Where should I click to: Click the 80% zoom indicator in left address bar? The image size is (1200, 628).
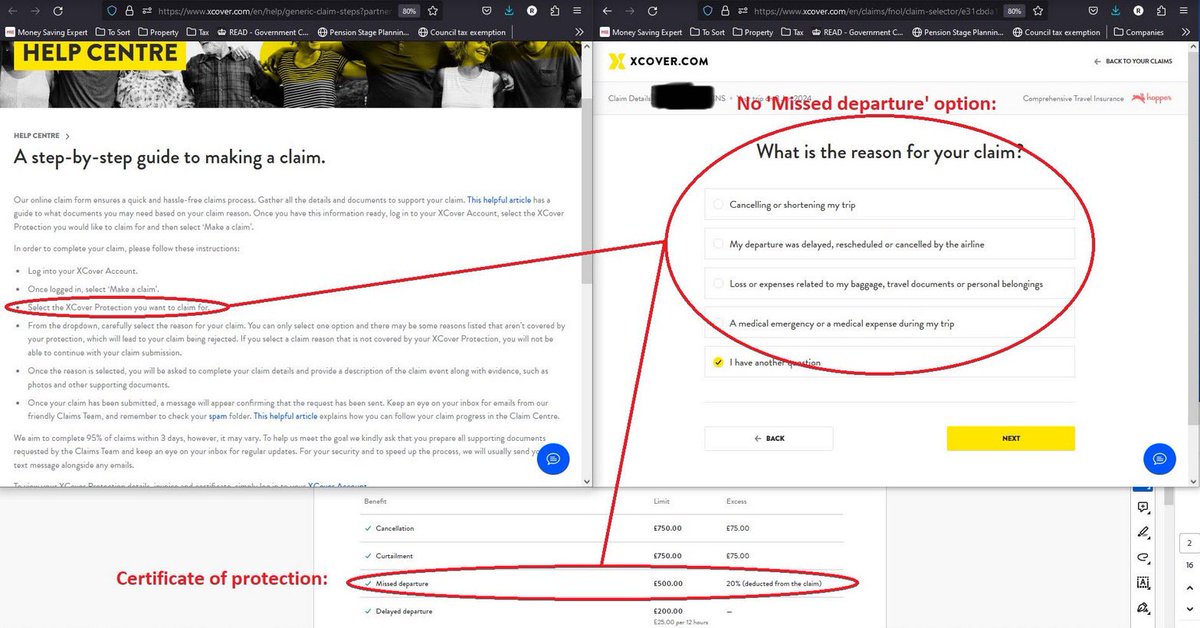[409, 10]
